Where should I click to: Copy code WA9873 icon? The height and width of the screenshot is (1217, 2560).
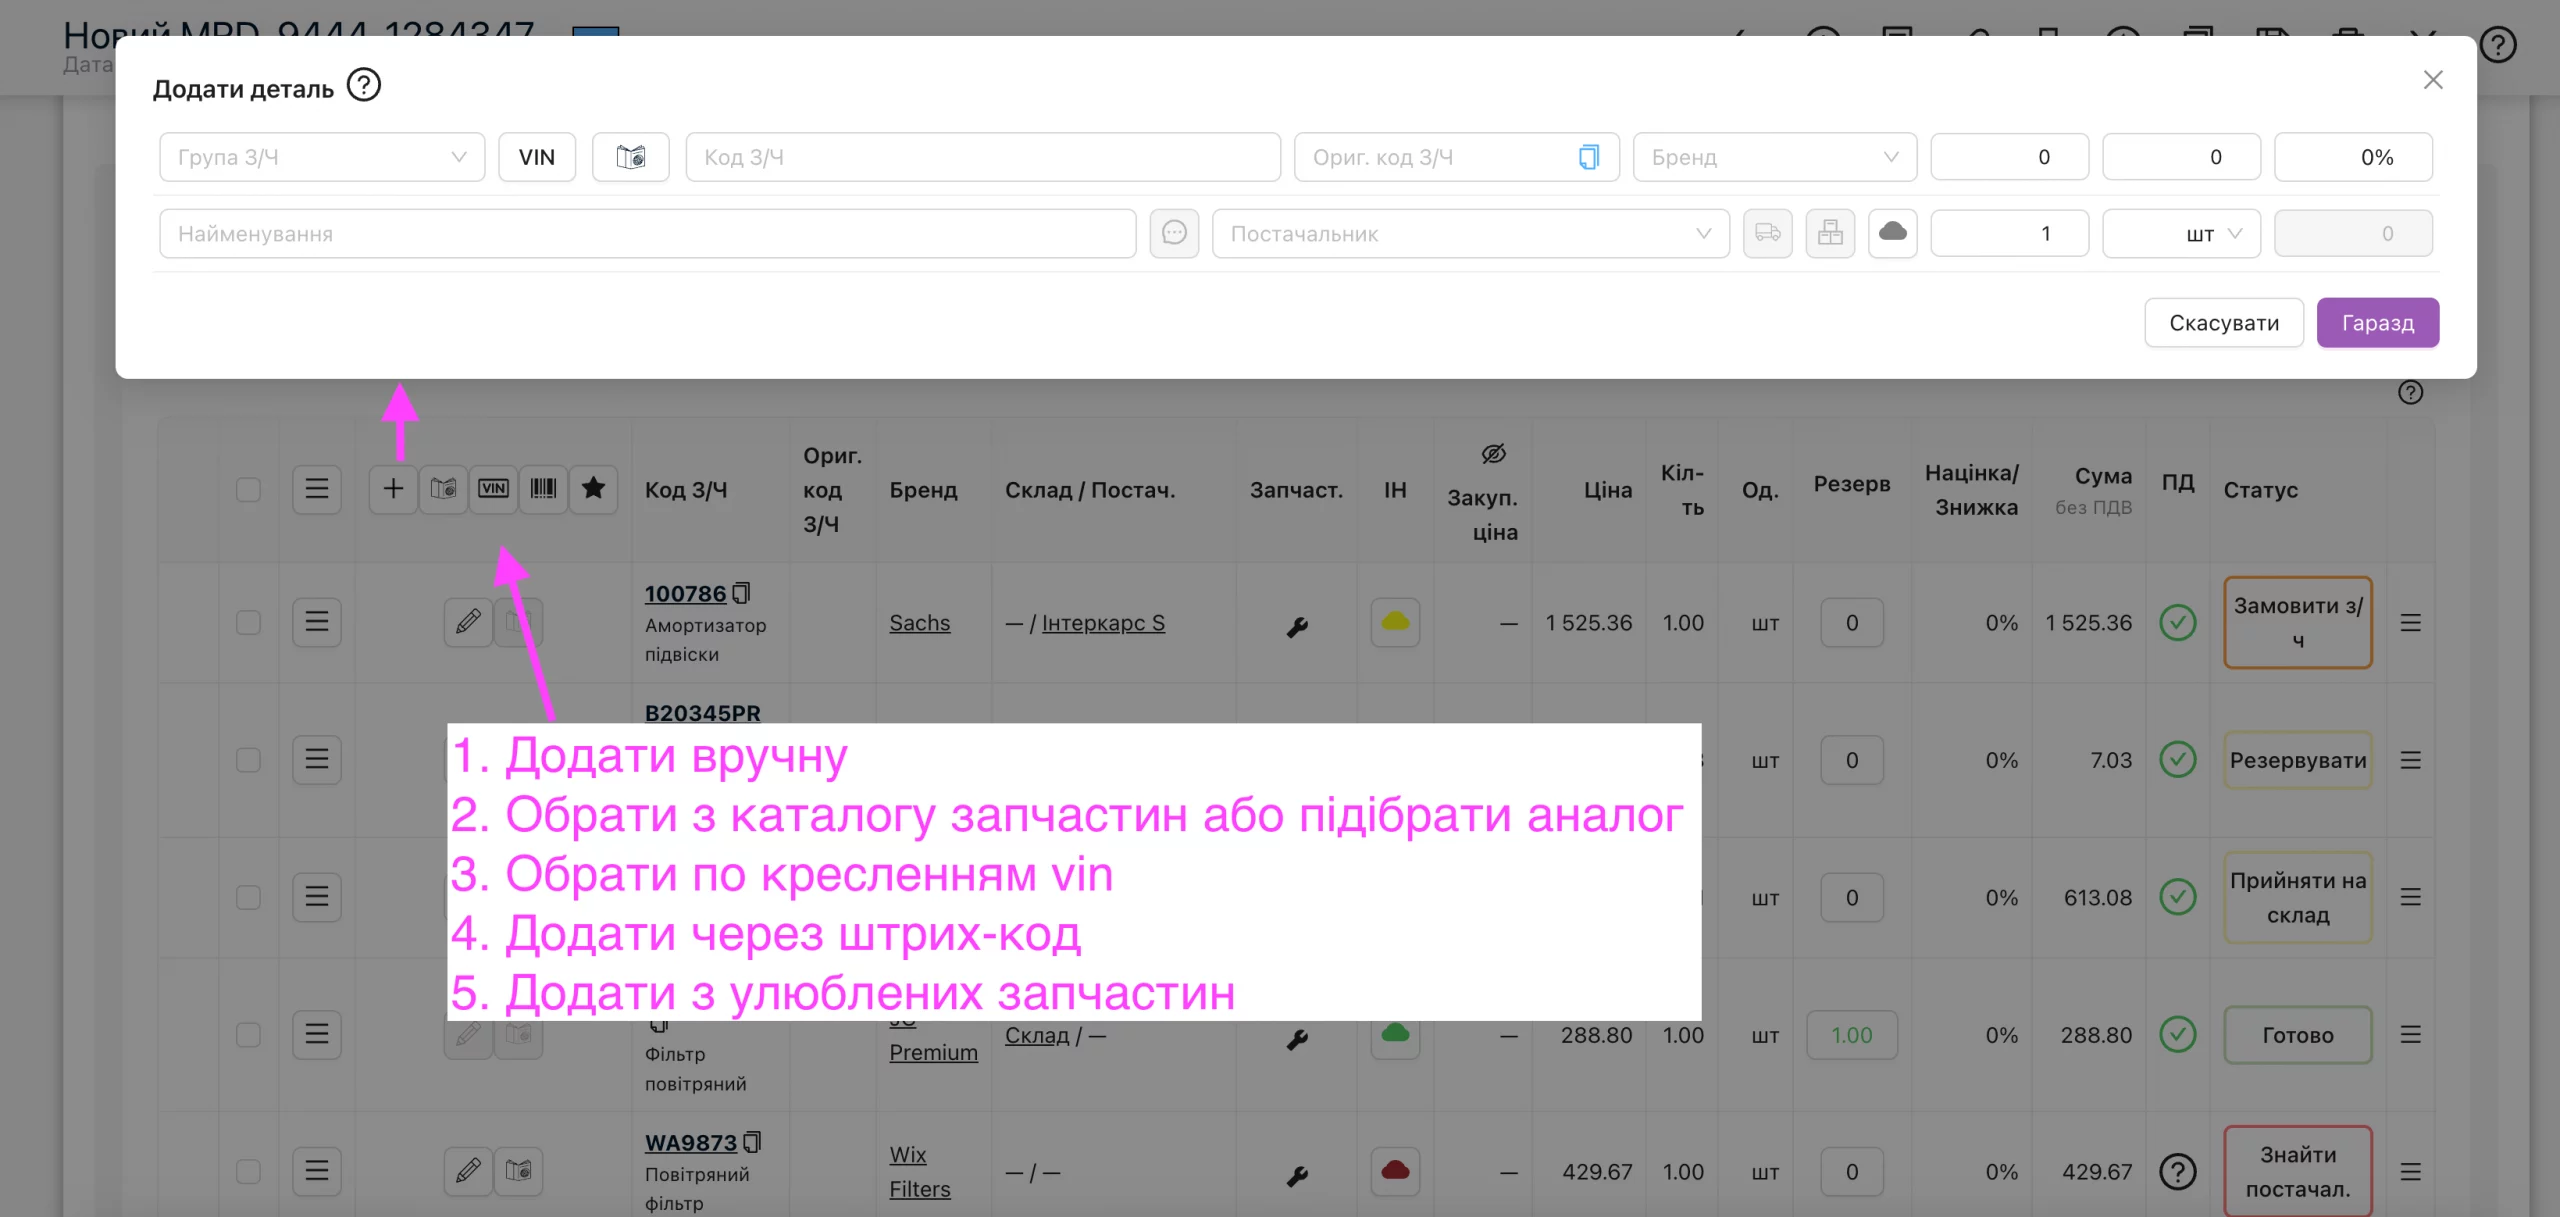click(x=752, y=1142)
